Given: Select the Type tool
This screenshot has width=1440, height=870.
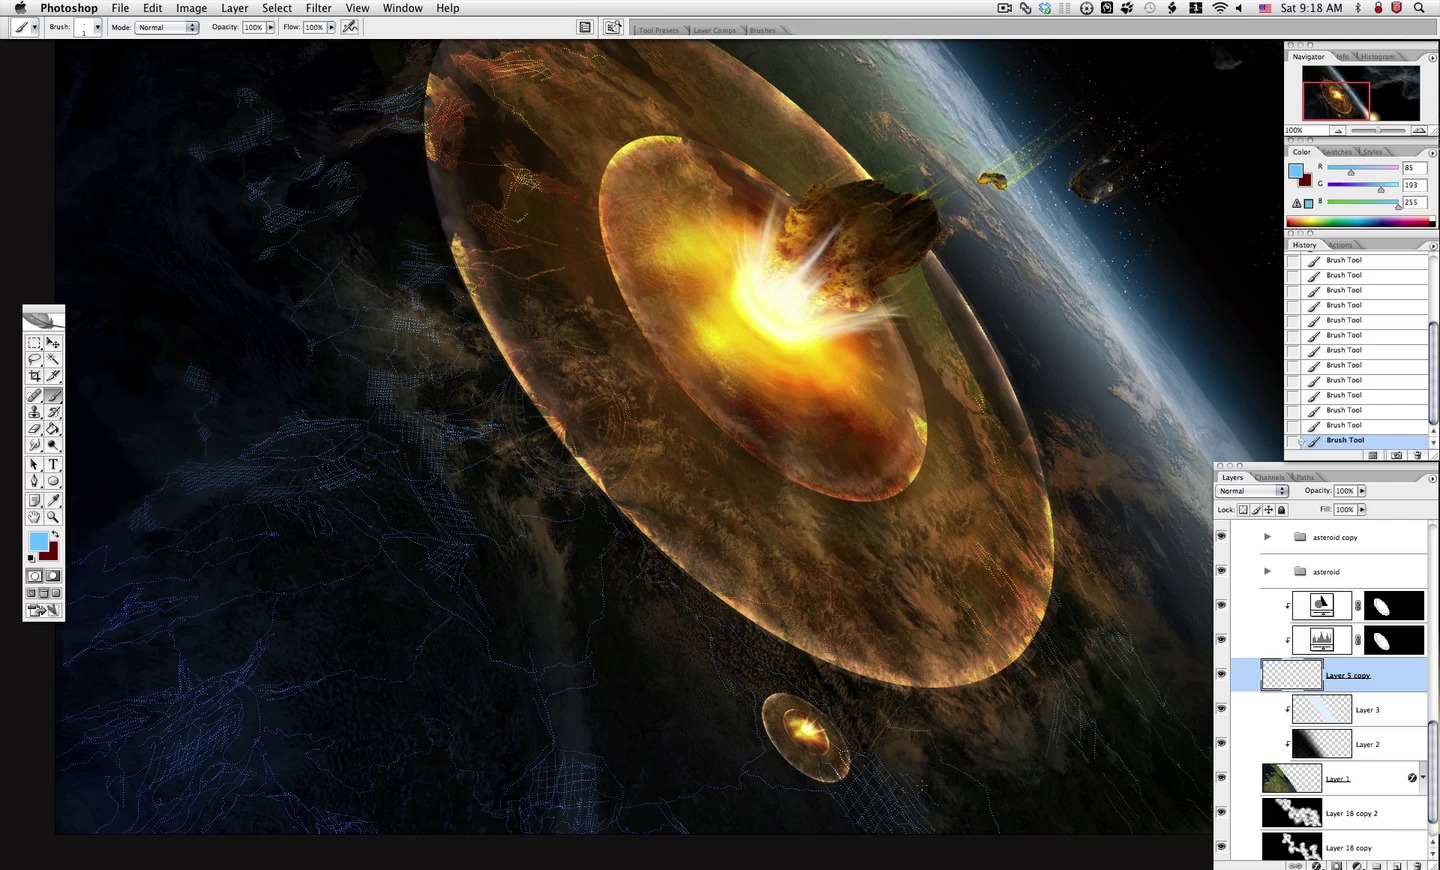Looking at the screenshot, I should point(53,464).
